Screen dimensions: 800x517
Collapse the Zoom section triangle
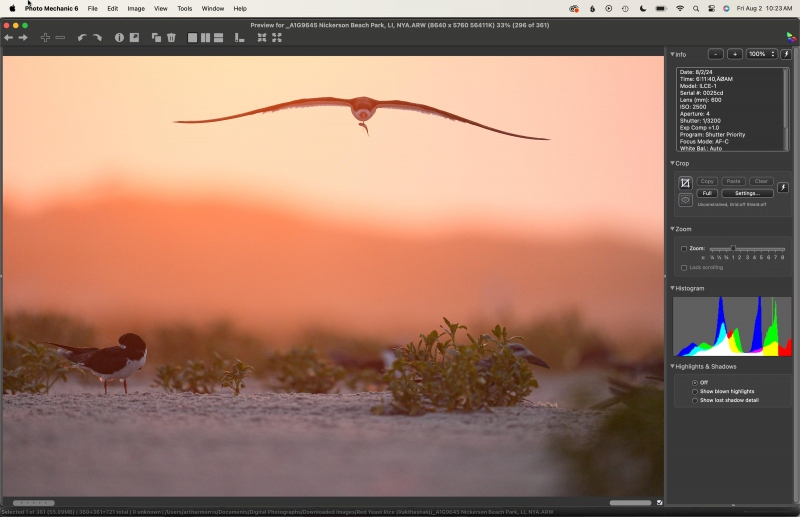(x=672, y=229)
